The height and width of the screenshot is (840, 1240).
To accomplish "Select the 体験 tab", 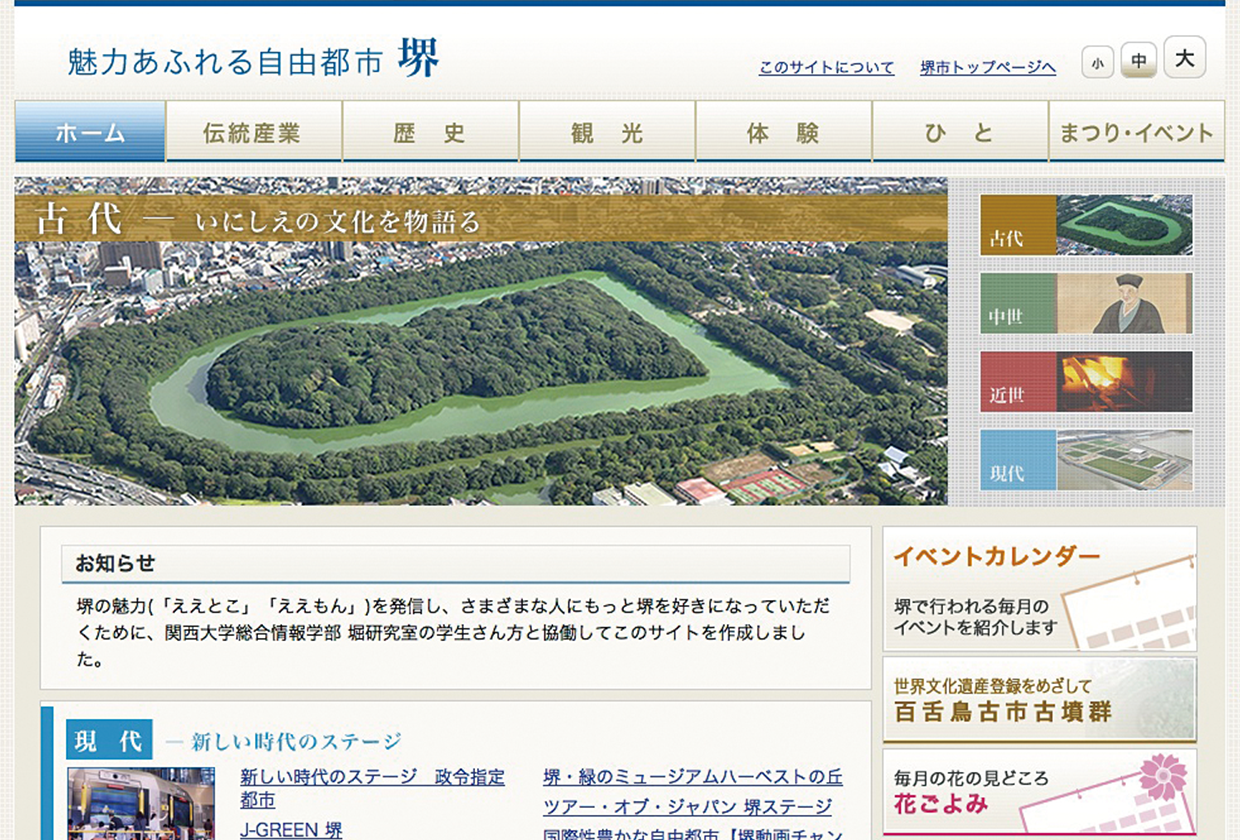I will 783,132.
